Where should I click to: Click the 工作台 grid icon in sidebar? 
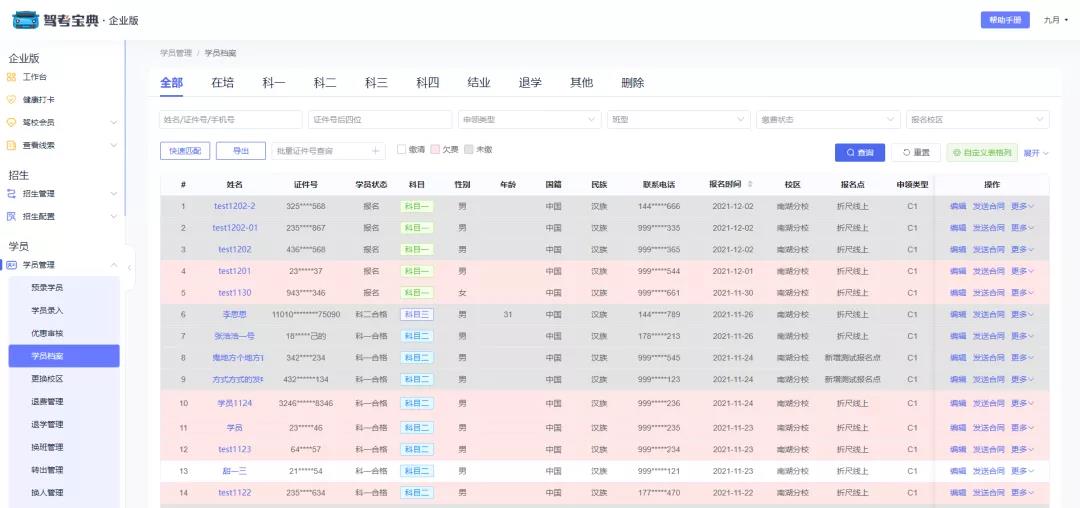pos(11,77)
